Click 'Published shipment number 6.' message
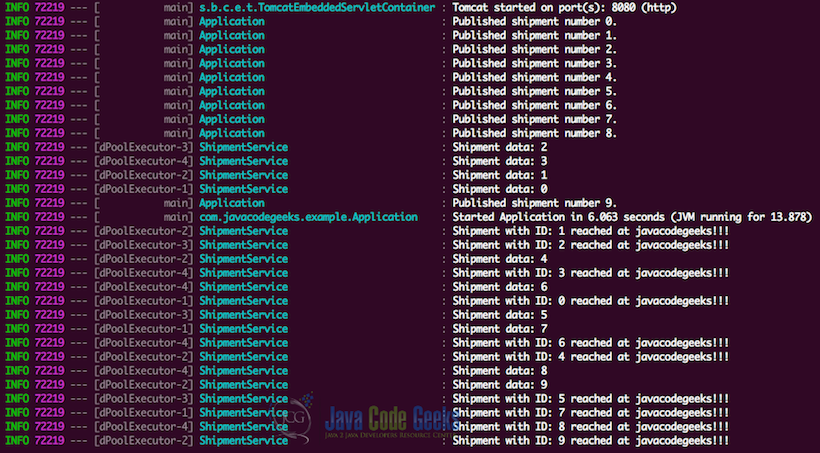 click(534, 105)
